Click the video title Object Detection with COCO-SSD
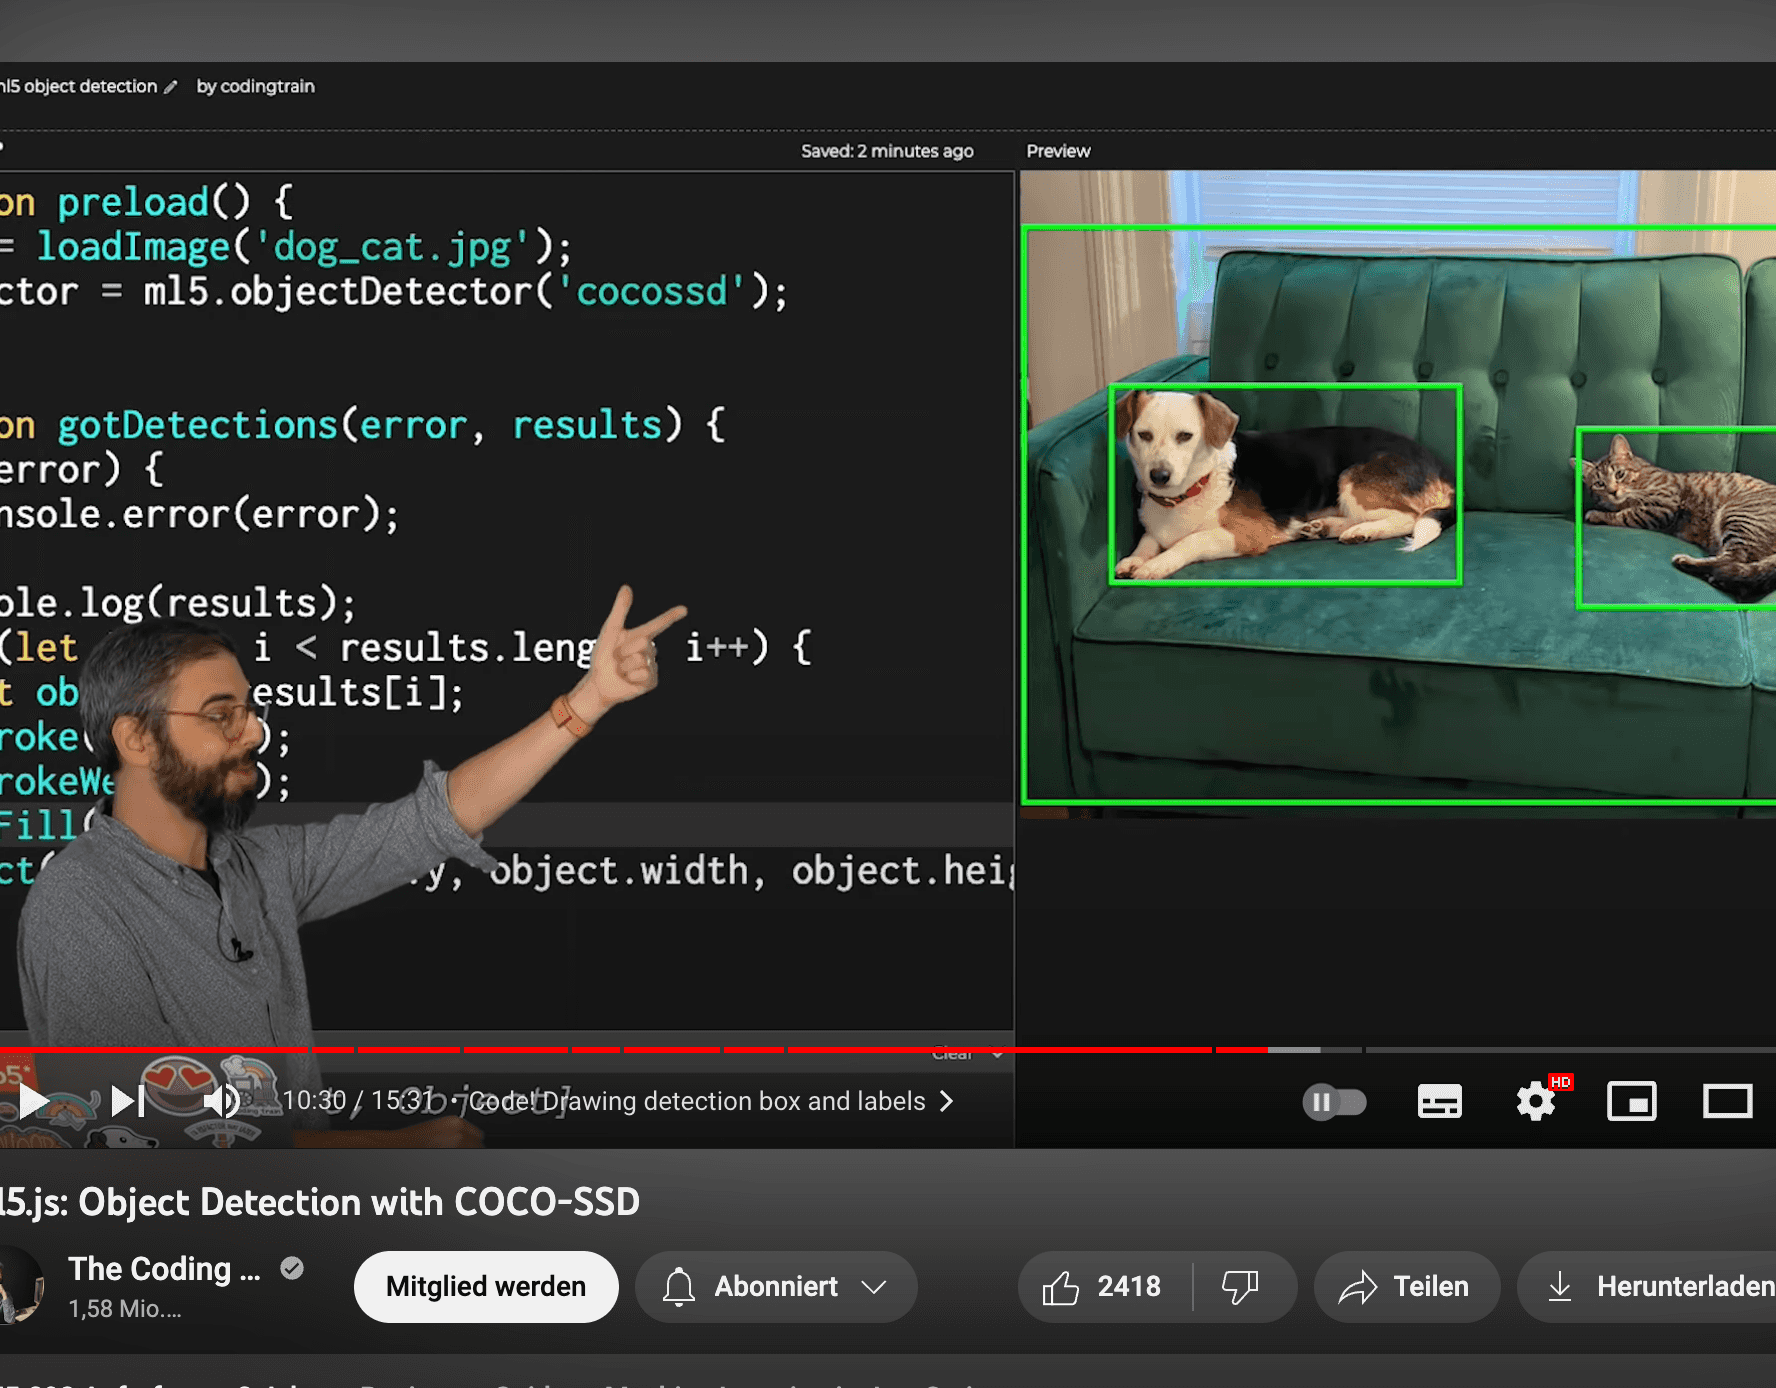Image resolution: width=1776 pixels, height=1388 pixels. [x=320, y=1202]
